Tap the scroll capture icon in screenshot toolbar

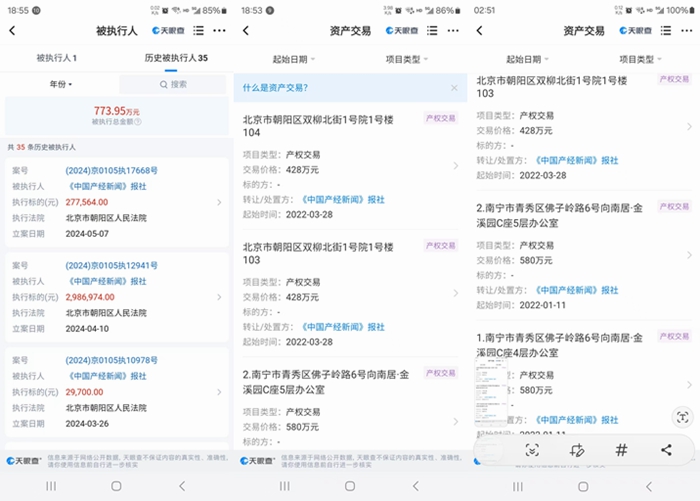pyautogui.click(x=532, y=450)
